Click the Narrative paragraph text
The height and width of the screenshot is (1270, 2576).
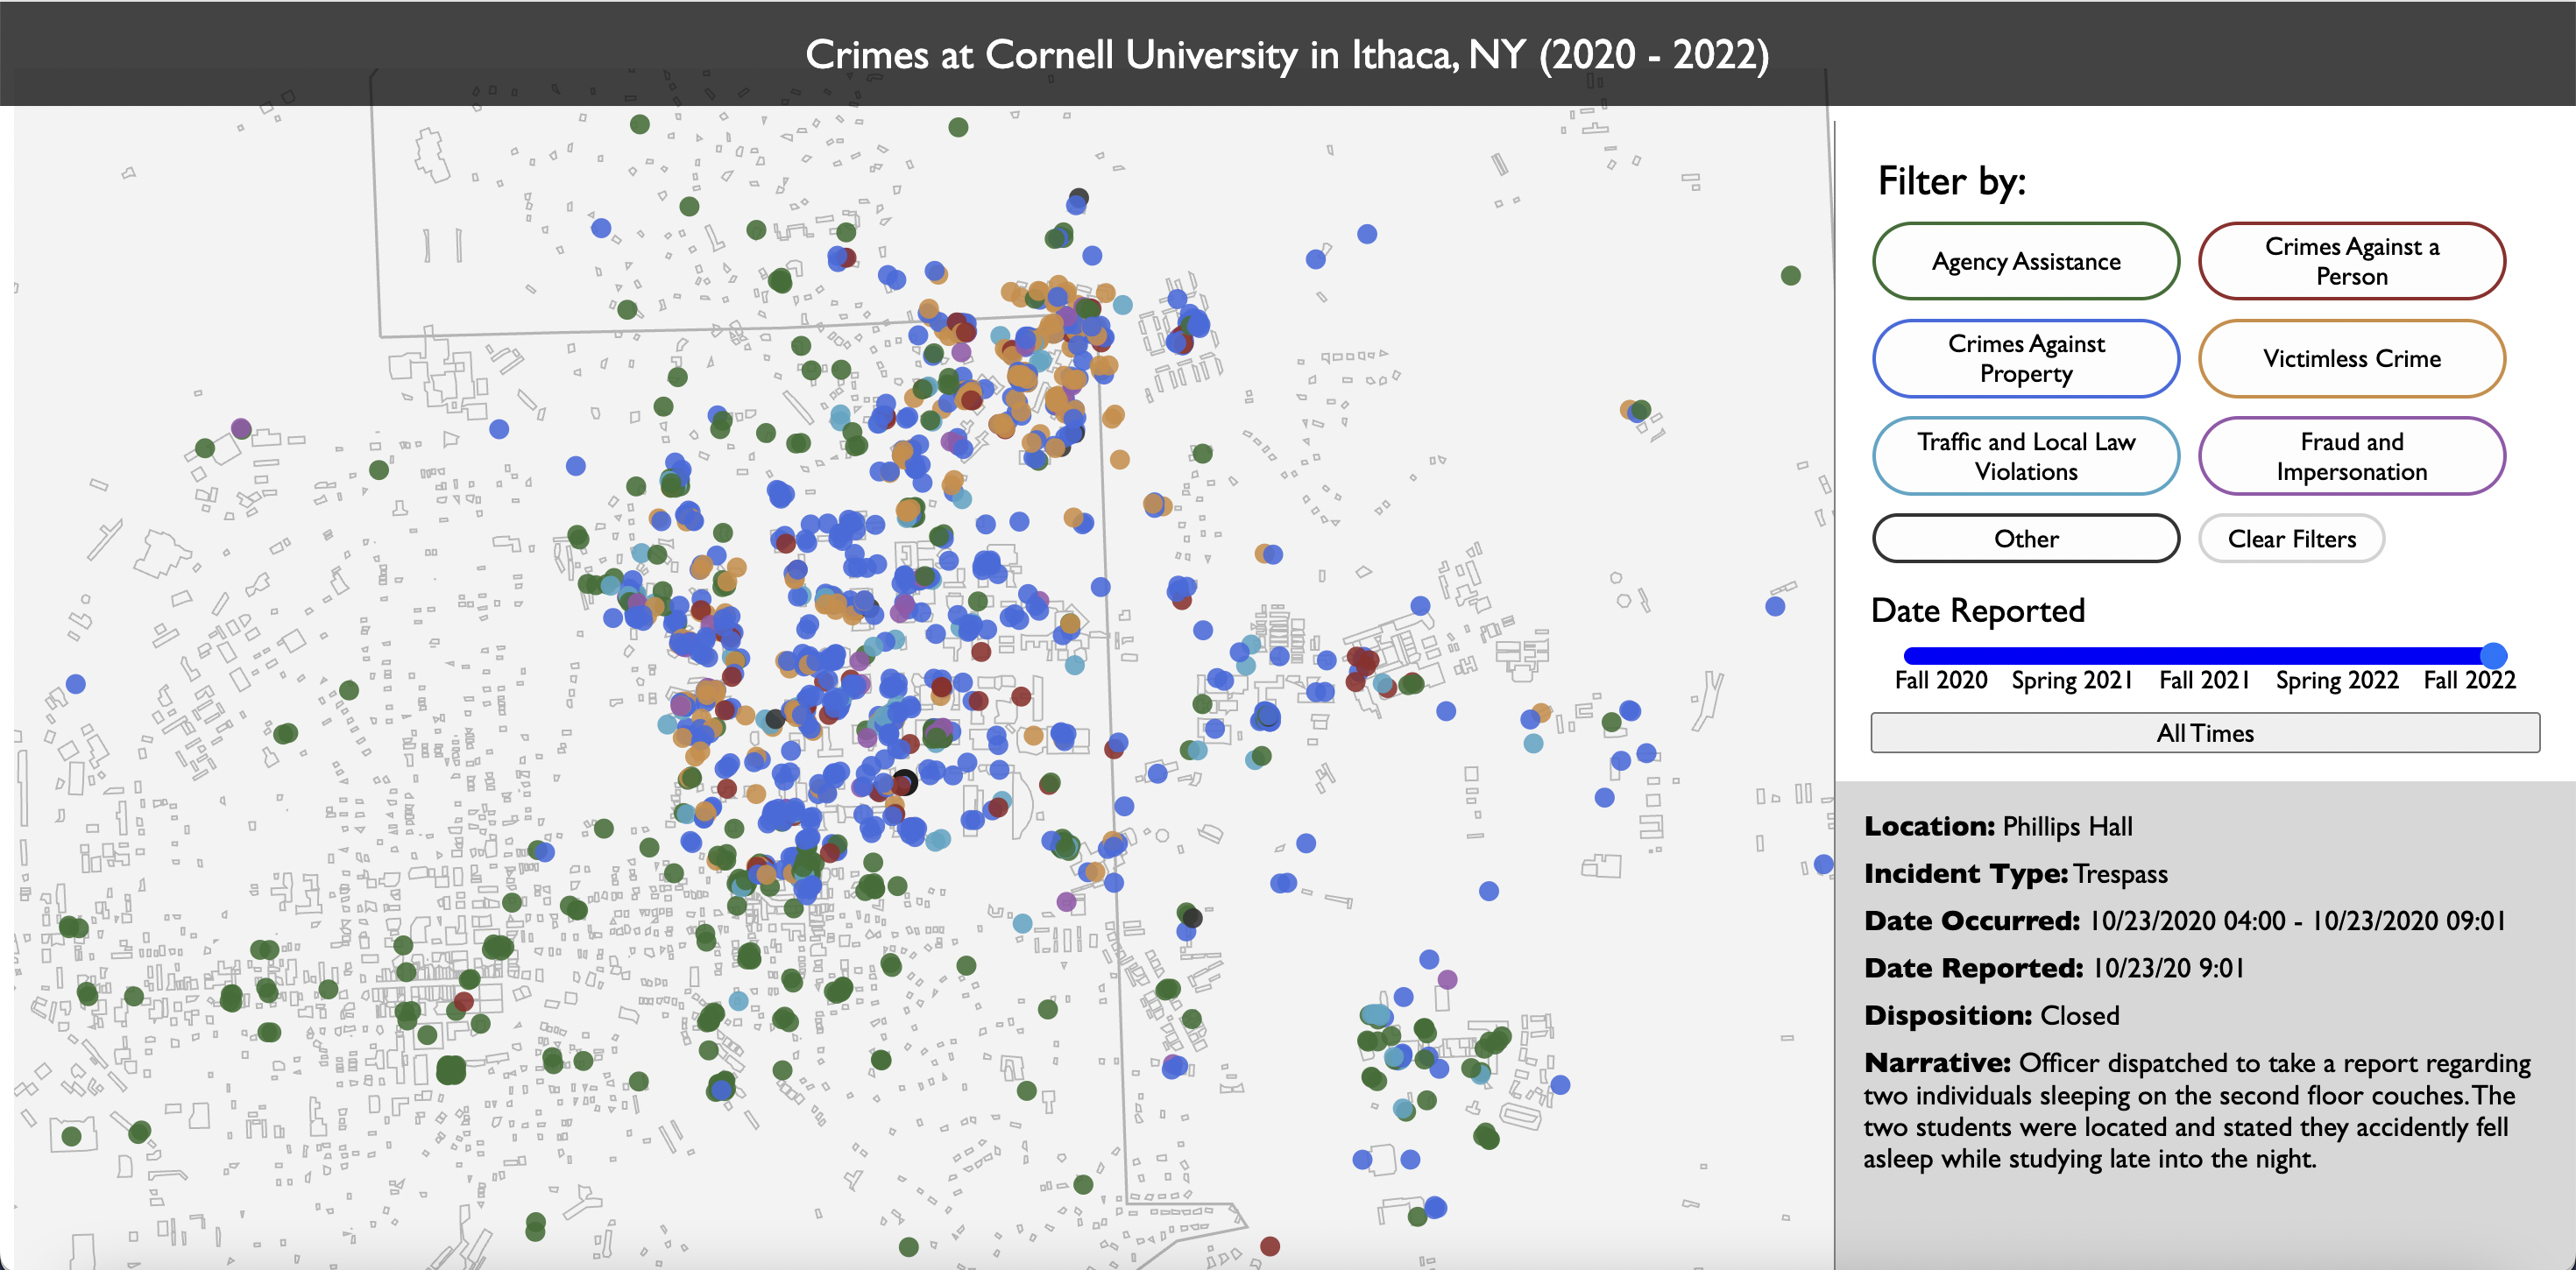(2196, 1110)
